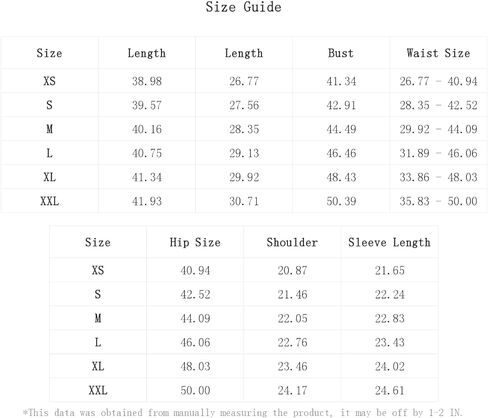This screenshot has width=488, height=418.
Task: Select the Sleeve Length column header
Action: (x=389, y=243)
